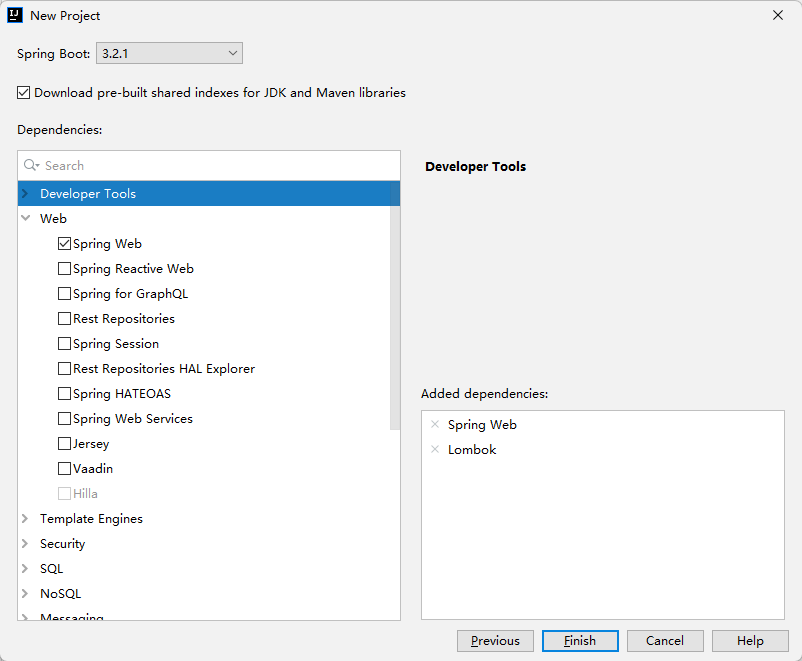The image size is (802, 661).
Task: Open the Spring Boot version dropdown
Action: point(169,53)
